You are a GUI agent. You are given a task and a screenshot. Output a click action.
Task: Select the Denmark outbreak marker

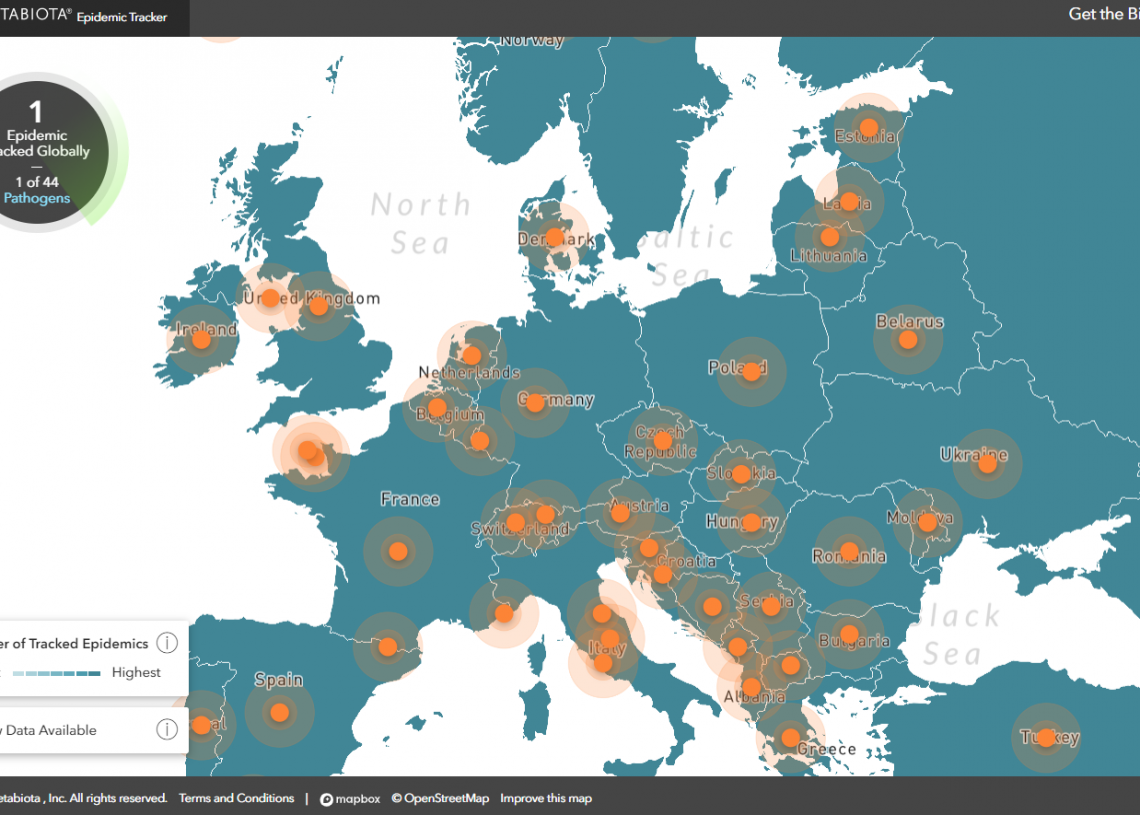pyautogui.click(x=554, y=238)
